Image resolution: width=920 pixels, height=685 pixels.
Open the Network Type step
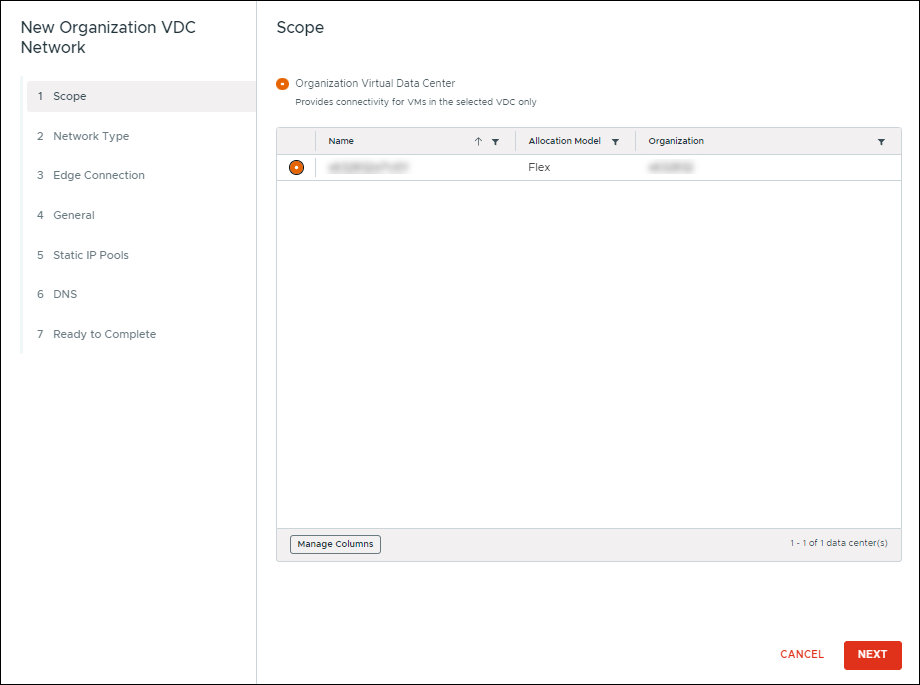pyautogui.click(x=91, y=135)
